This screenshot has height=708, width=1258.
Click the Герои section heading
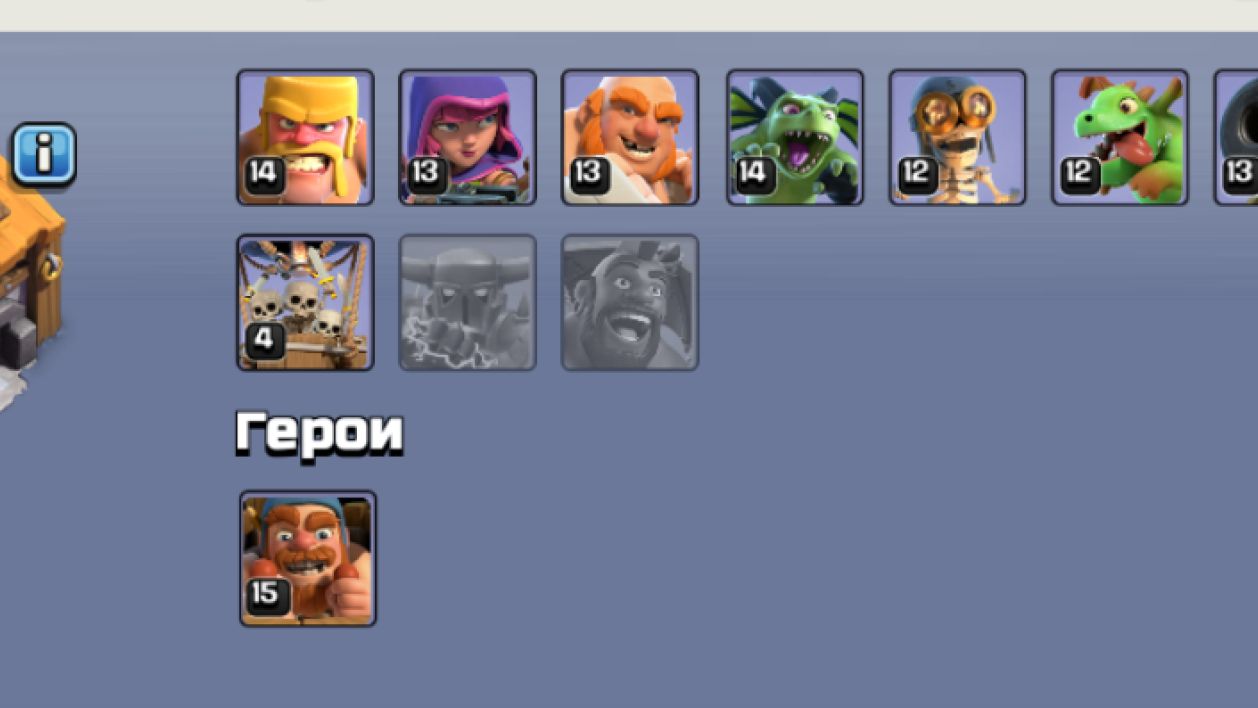pyautogui.click(x=319, y=433)
